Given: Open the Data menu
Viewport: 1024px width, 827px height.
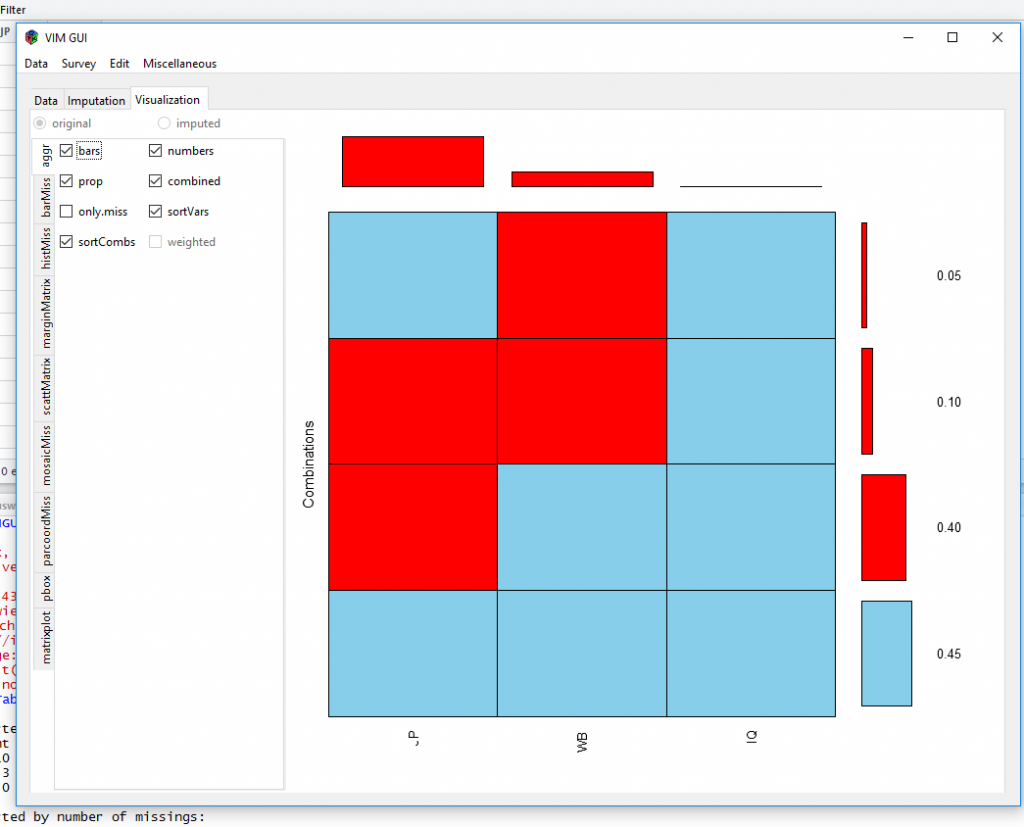Looking at the screenshot, I should tap(36, 63).
